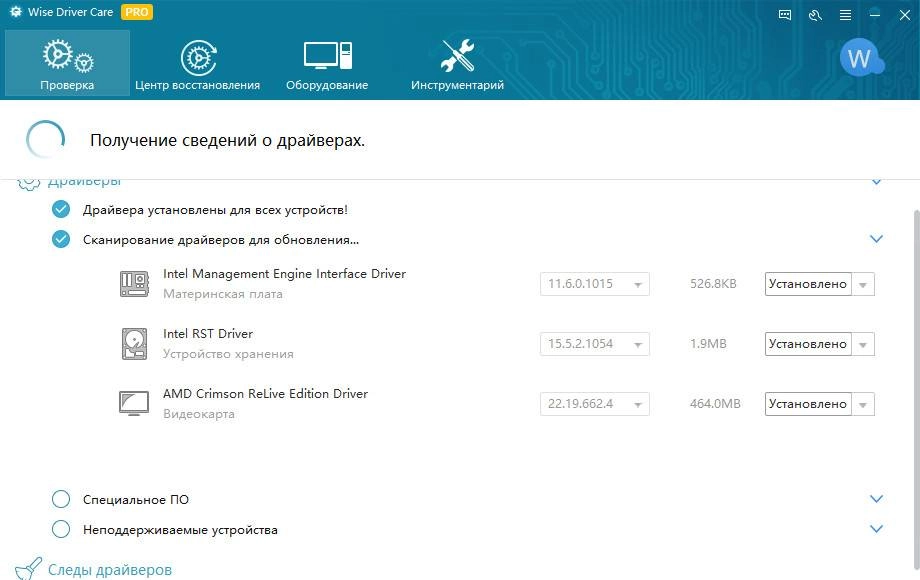920x580 pixels.
Task: Click Установлено button for Intel Management Engine
Action: click(808, 284)
